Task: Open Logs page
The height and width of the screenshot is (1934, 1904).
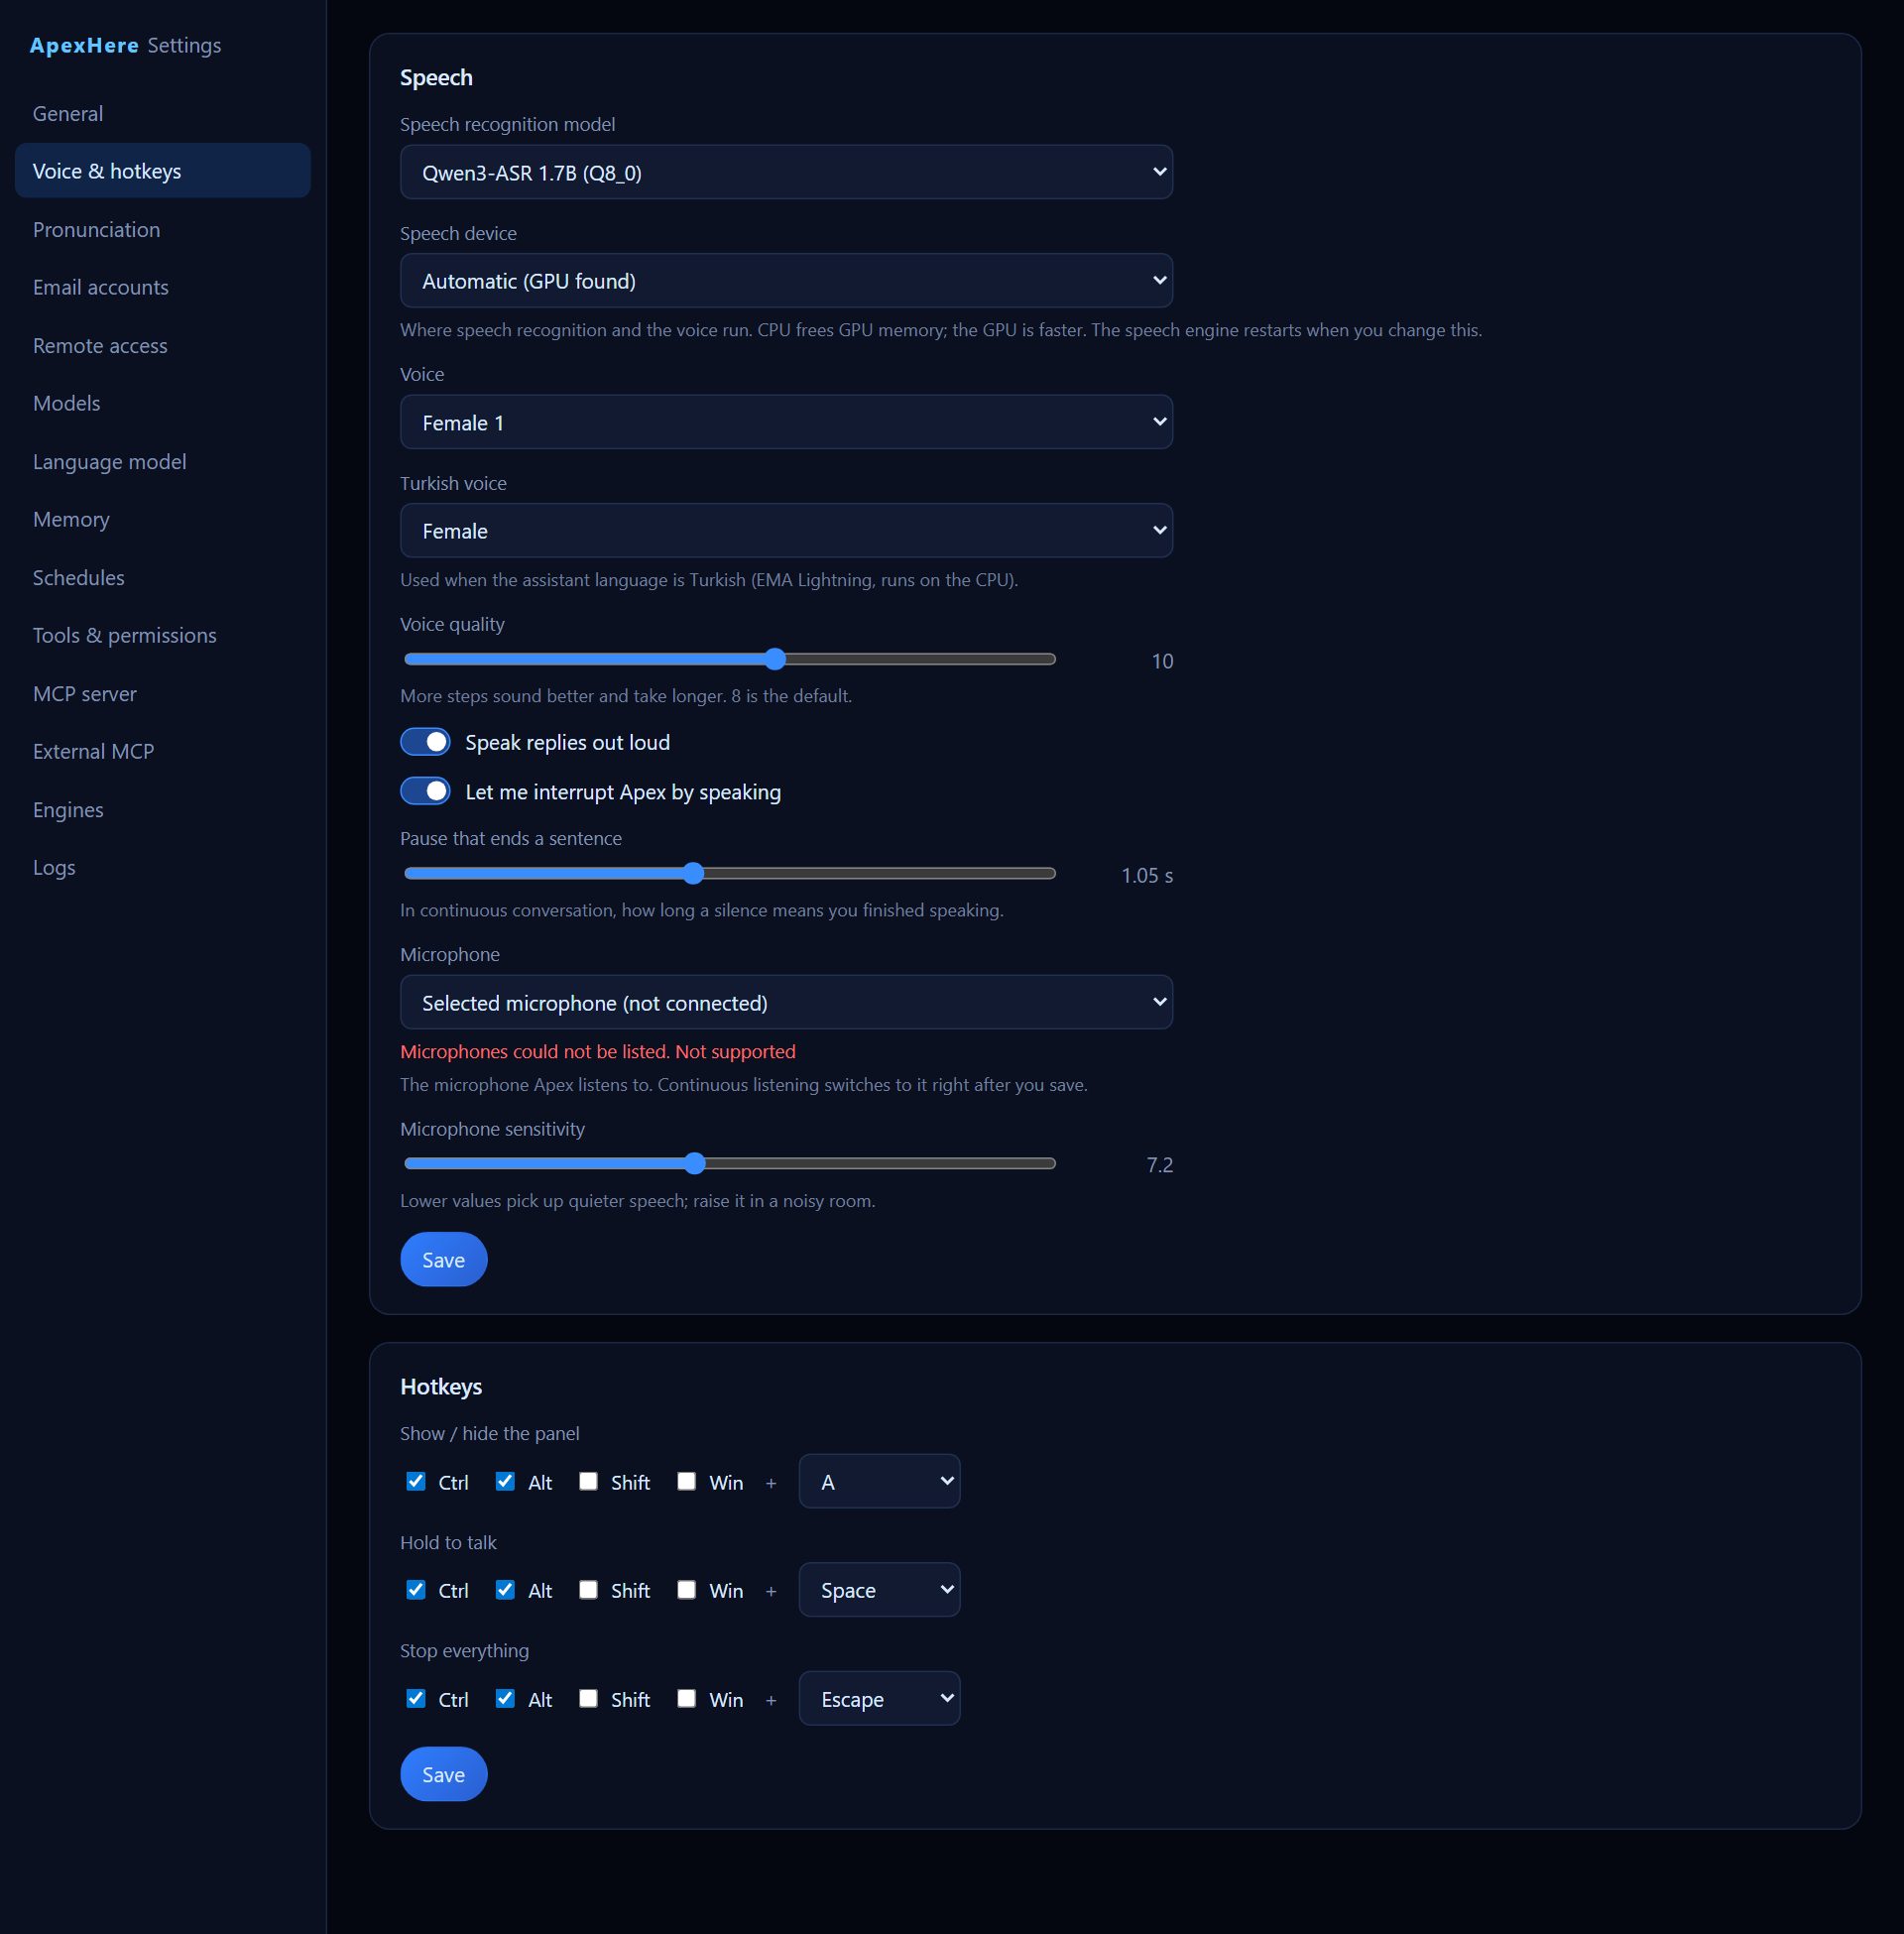Action: point(162,867)
